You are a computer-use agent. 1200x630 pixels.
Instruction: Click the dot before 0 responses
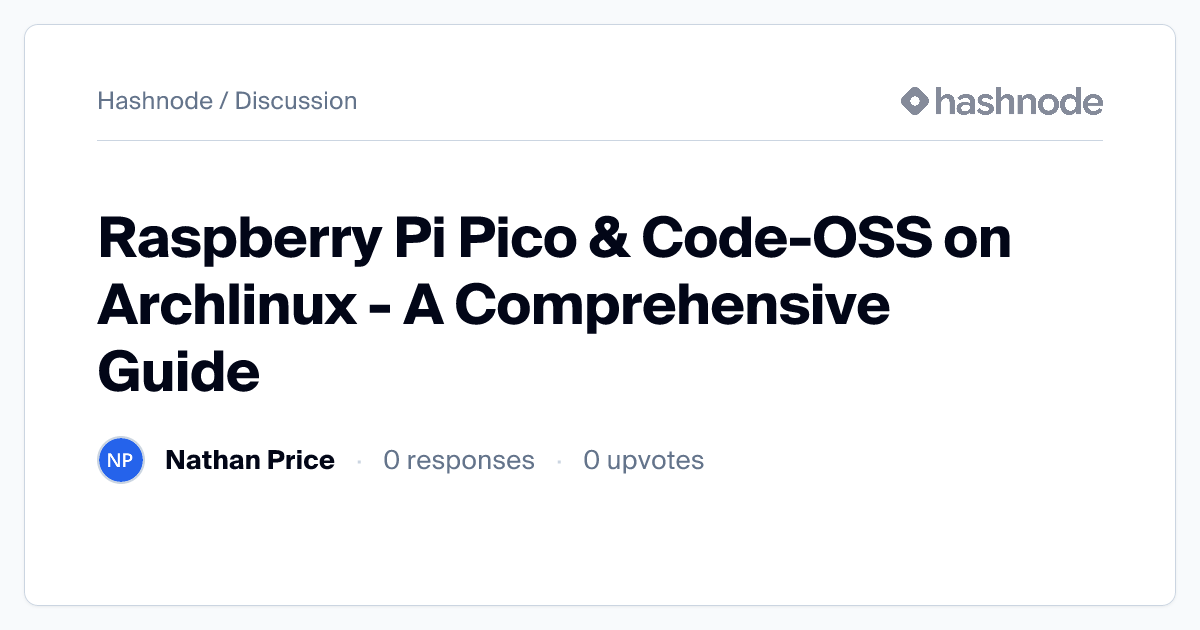[359, 461]
